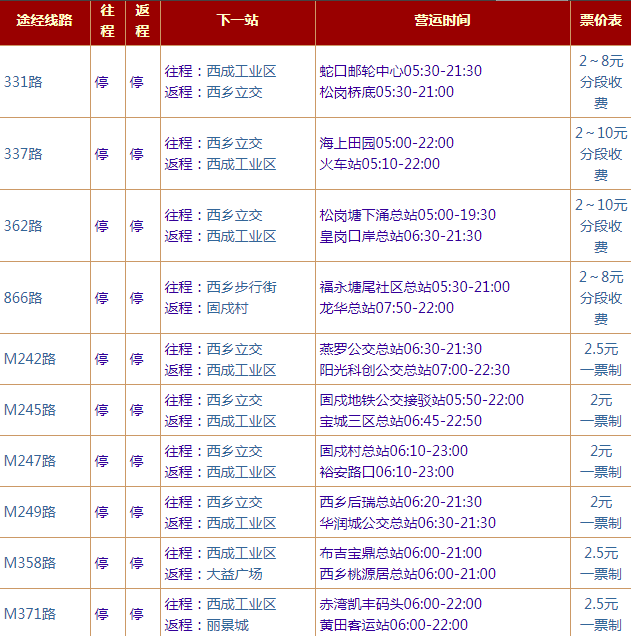Screen dimensions: 631x636
Task: Select M371路 next stop 返程：丽景城
Action: coord(206,625)
